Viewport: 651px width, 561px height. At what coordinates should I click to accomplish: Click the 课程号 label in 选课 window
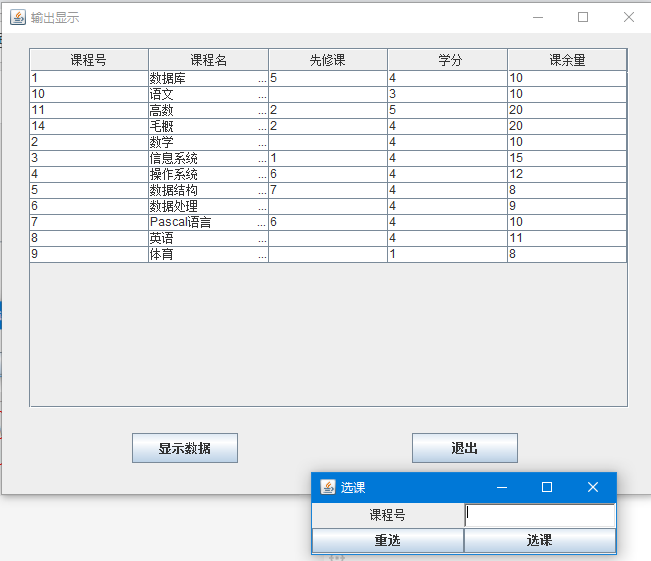tap(387, 515)
